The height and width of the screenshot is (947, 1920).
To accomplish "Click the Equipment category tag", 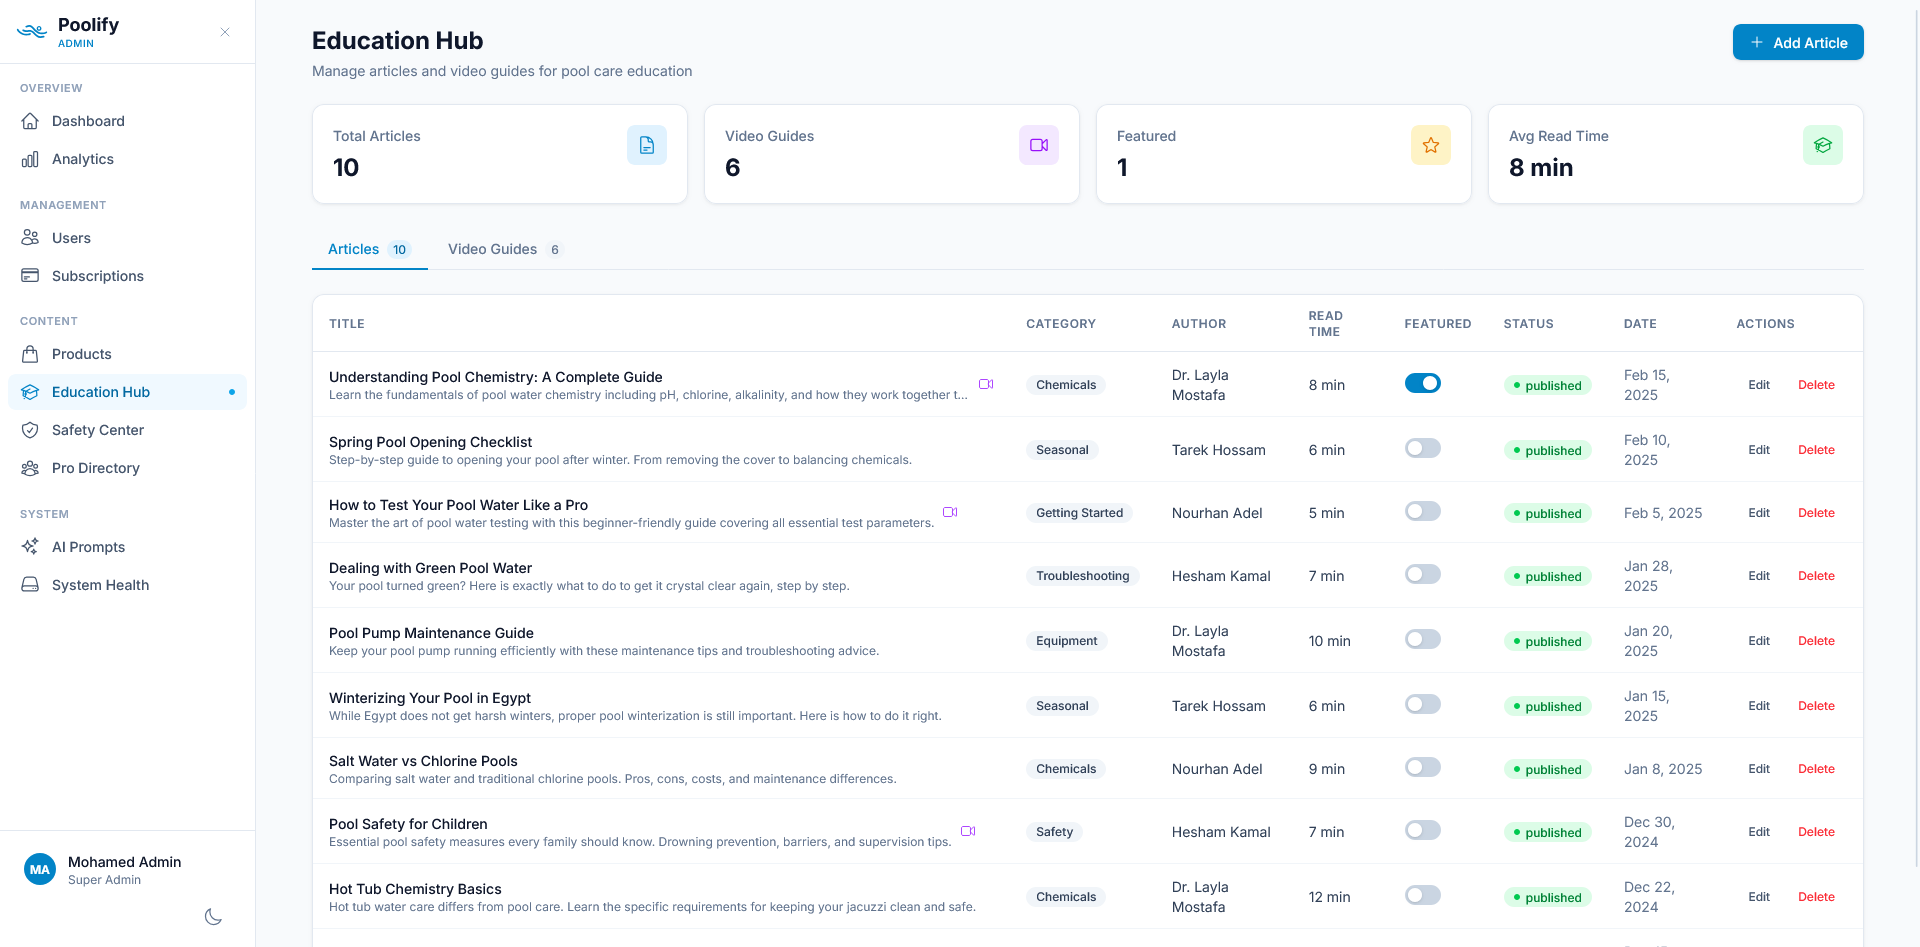I will 1066,641.
